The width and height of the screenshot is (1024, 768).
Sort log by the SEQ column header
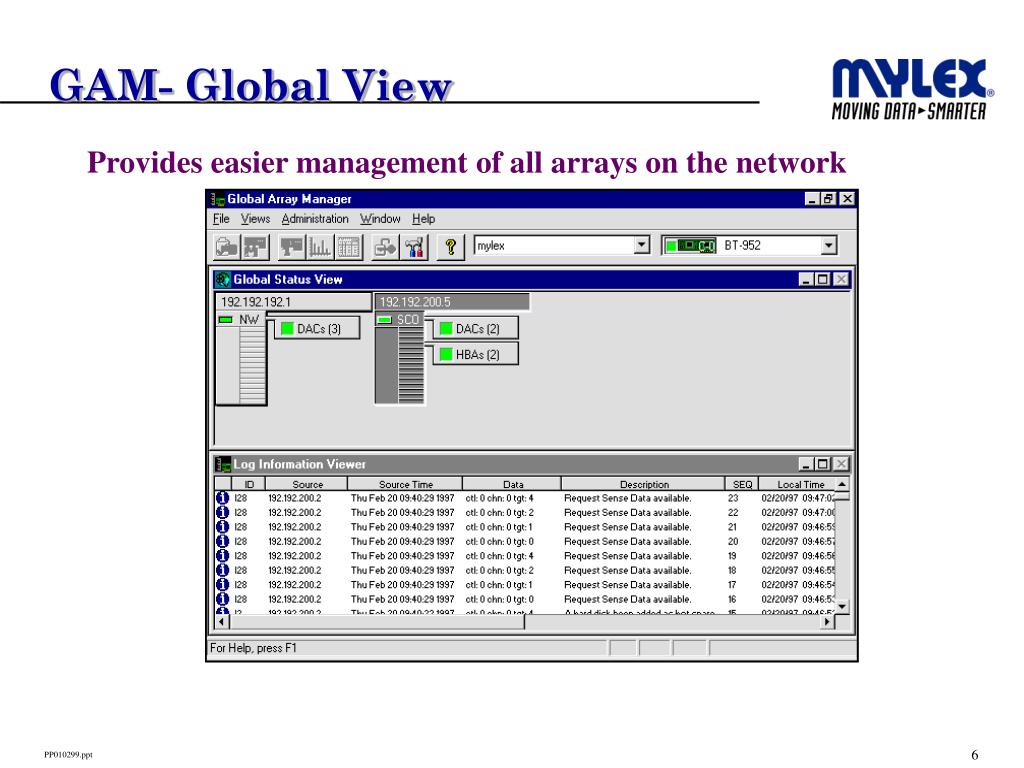pos(742,484)
